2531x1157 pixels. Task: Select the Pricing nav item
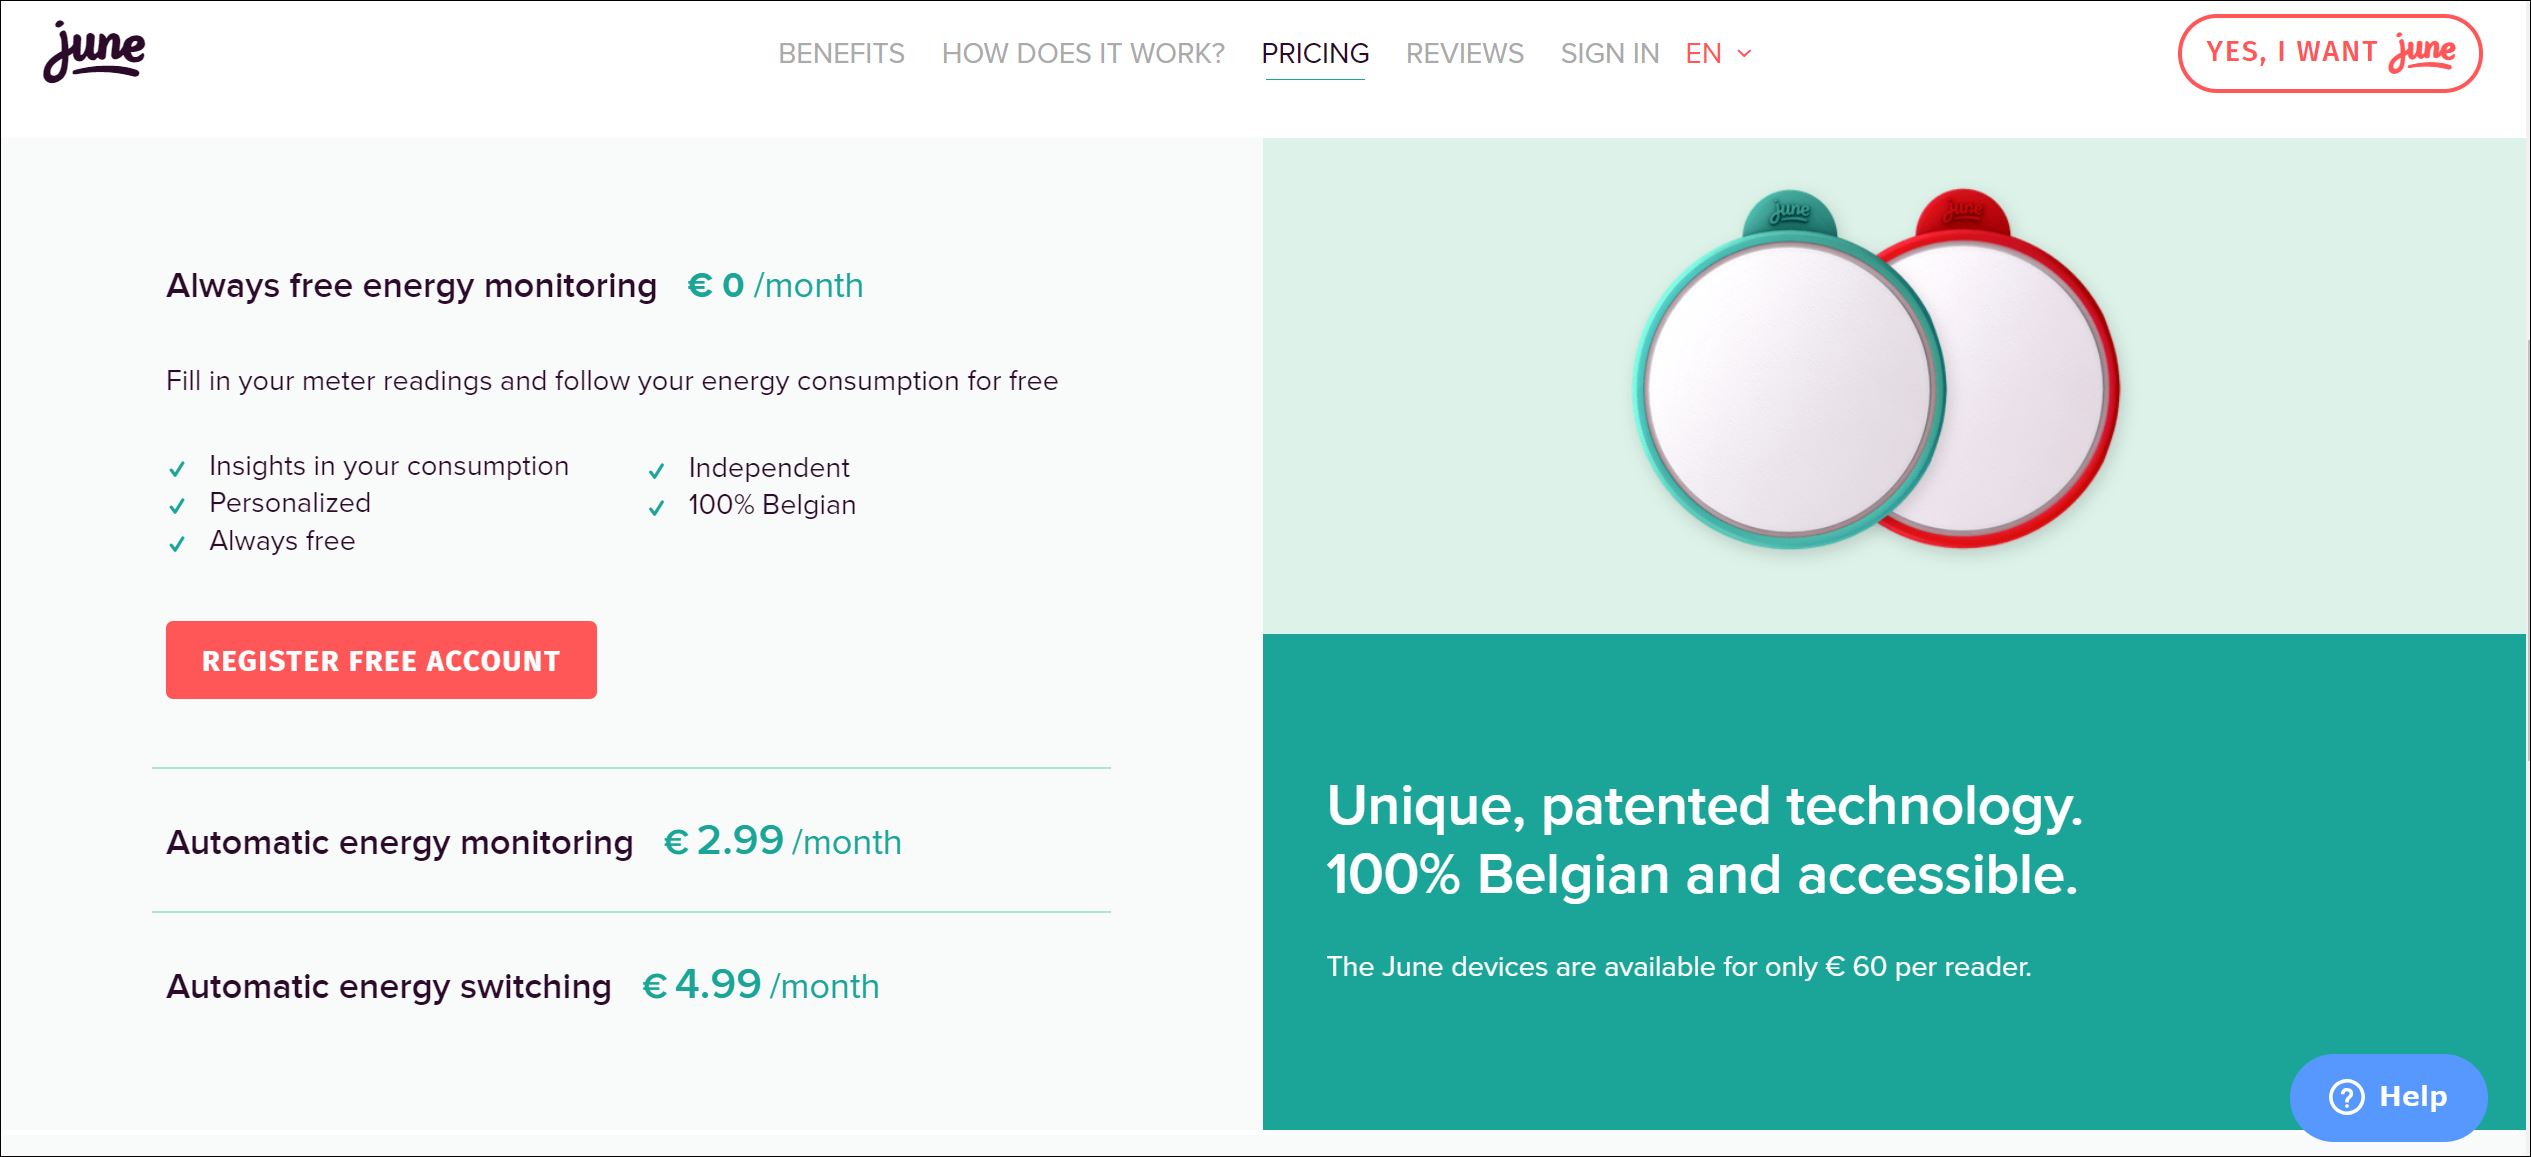1315,54
